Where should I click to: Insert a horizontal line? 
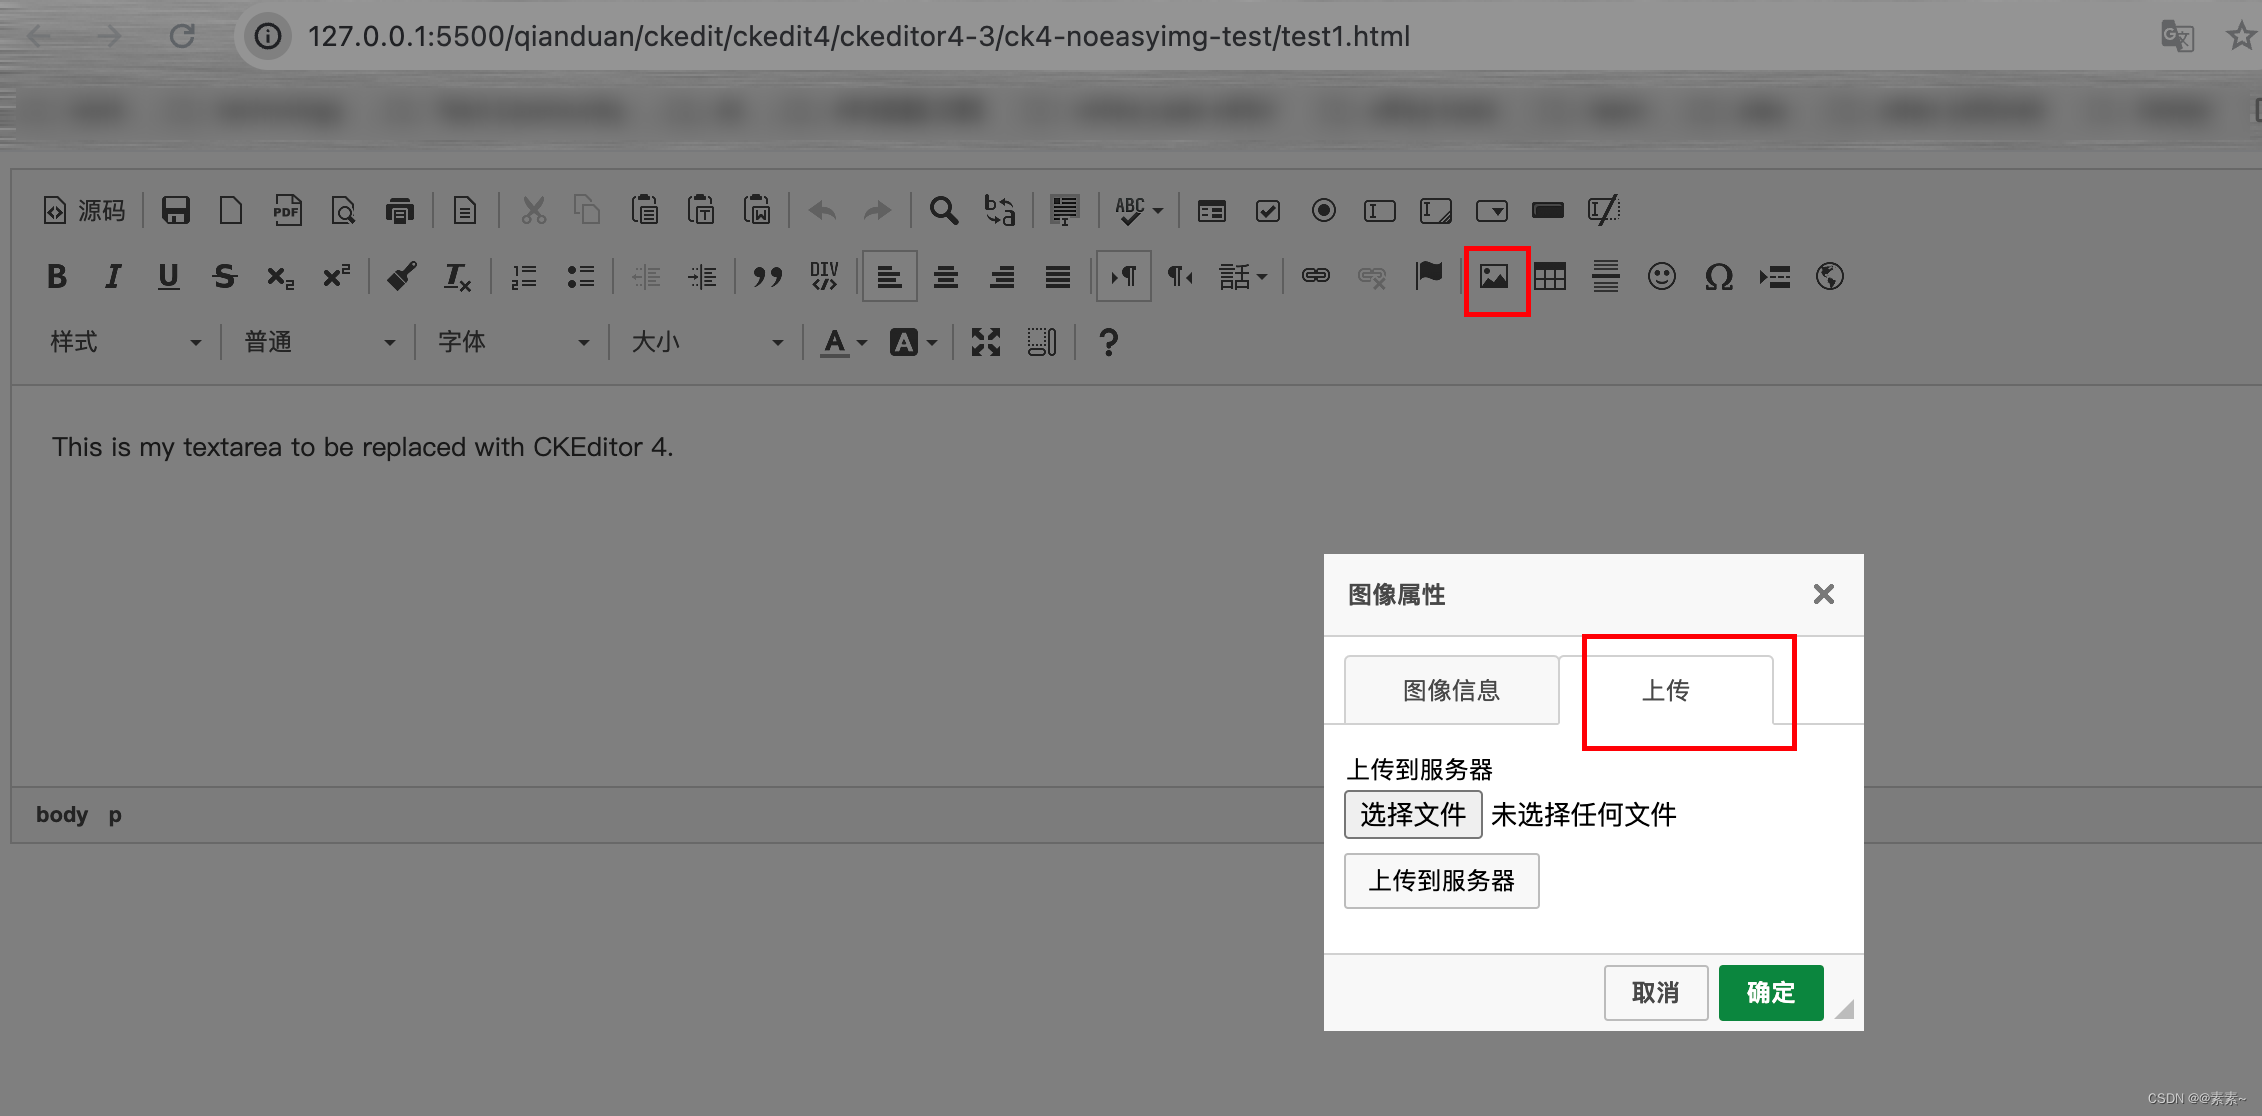pos(1605,277)
